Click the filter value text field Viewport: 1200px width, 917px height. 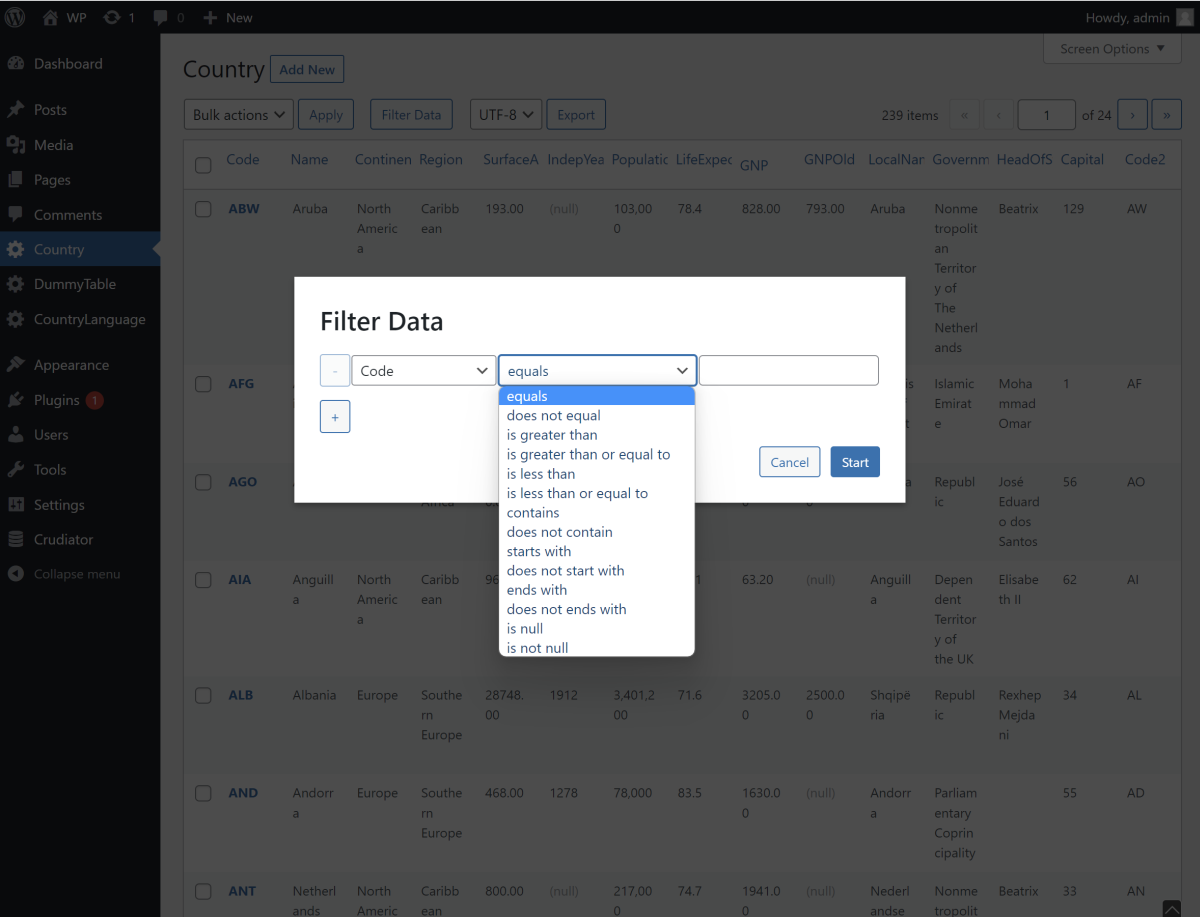tap(789, 370)
